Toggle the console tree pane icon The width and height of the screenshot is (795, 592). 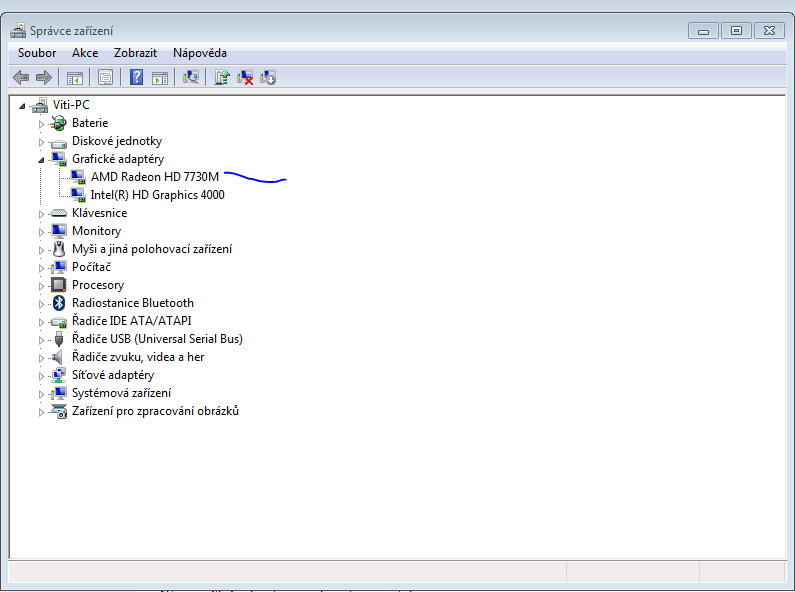(75, 78)
